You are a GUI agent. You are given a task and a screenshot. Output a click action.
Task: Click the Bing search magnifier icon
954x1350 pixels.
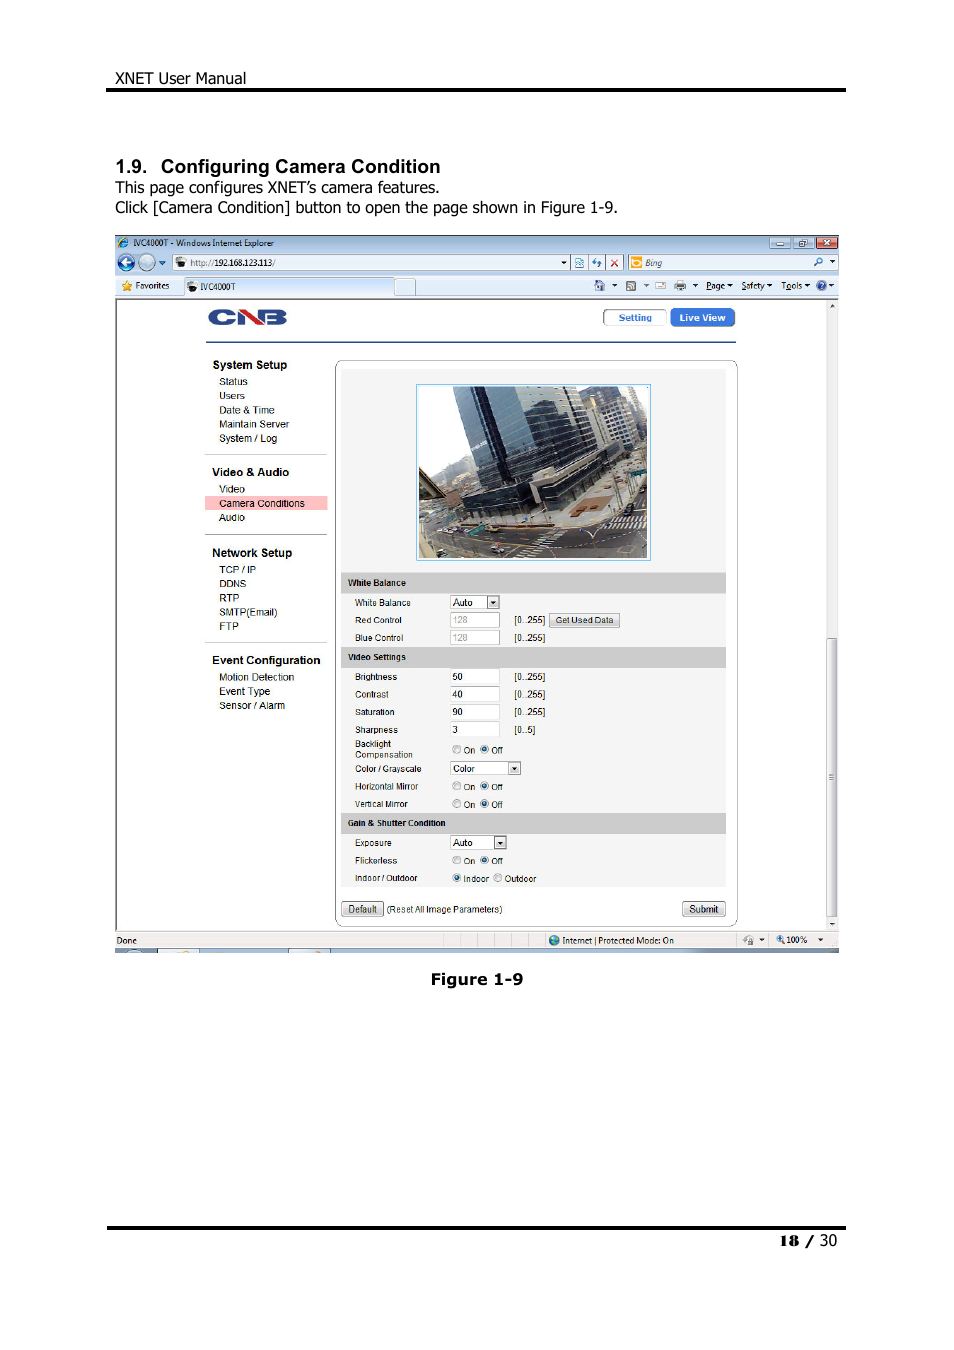tap(819, 262)
